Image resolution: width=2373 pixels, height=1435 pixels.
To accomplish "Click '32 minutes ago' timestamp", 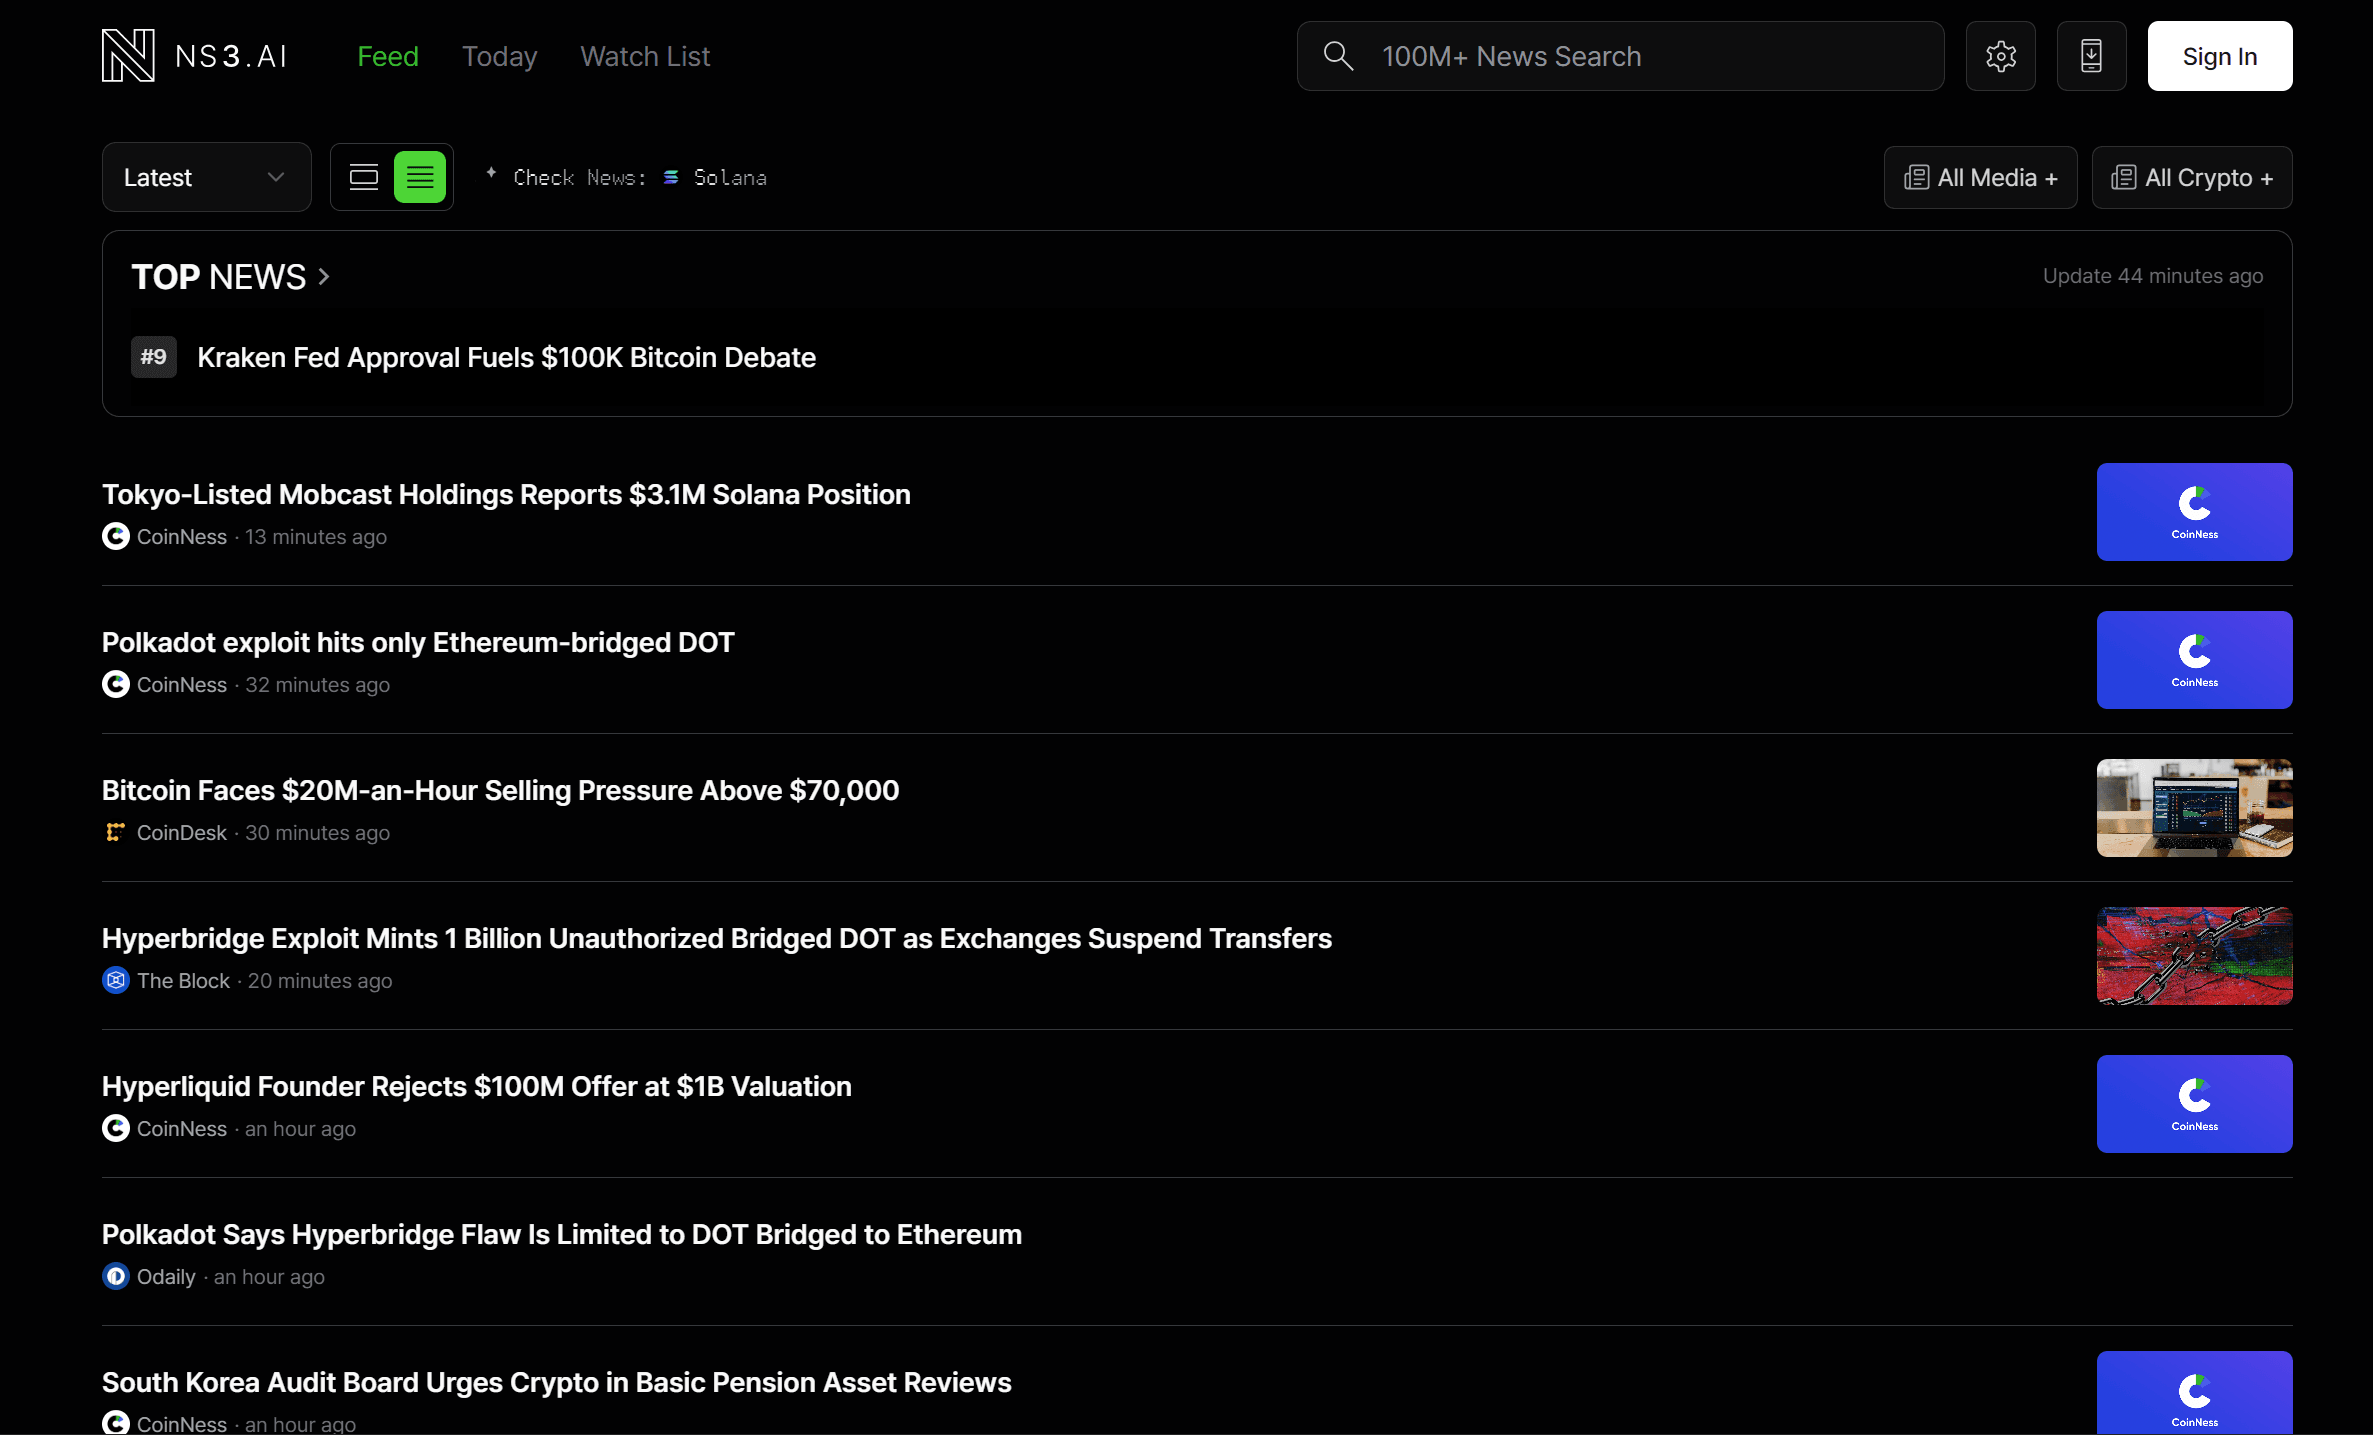I will click(318, 685).
